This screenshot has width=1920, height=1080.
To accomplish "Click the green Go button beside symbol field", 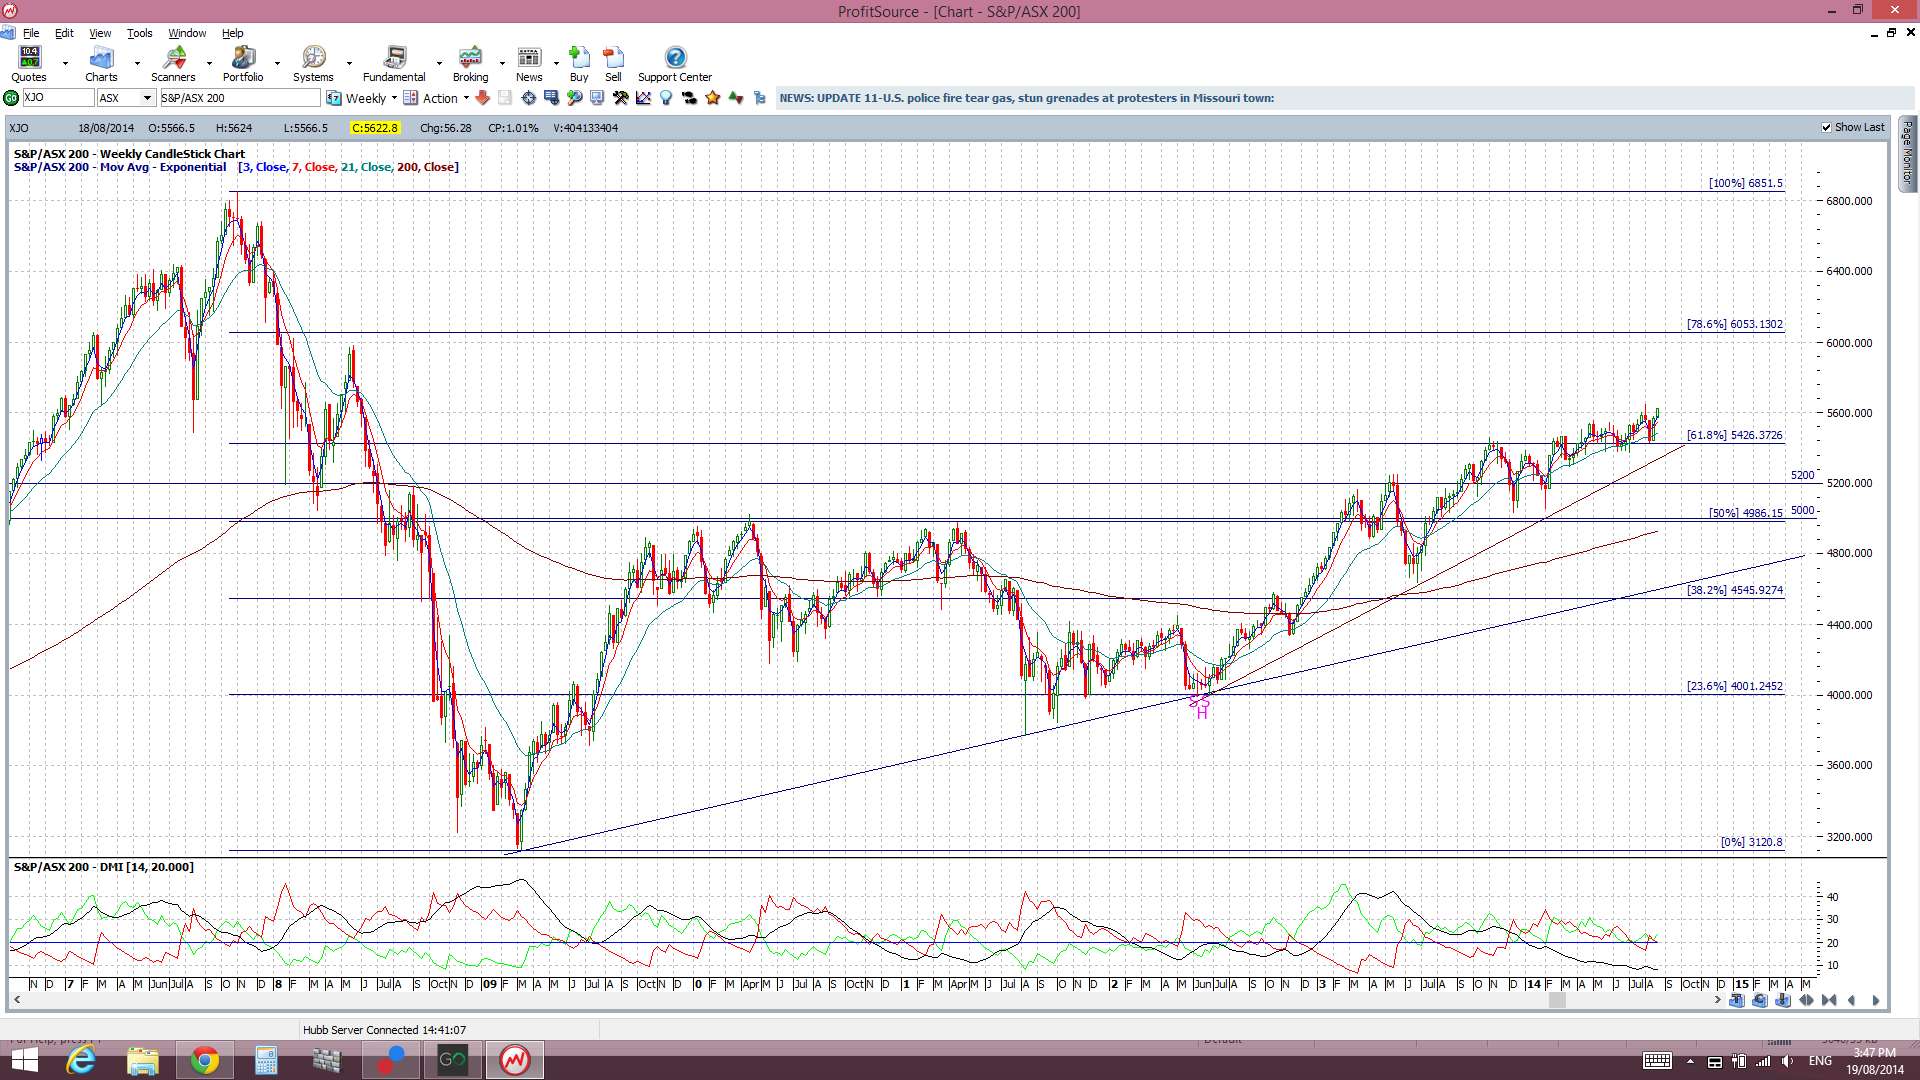I will coord(11,98).
